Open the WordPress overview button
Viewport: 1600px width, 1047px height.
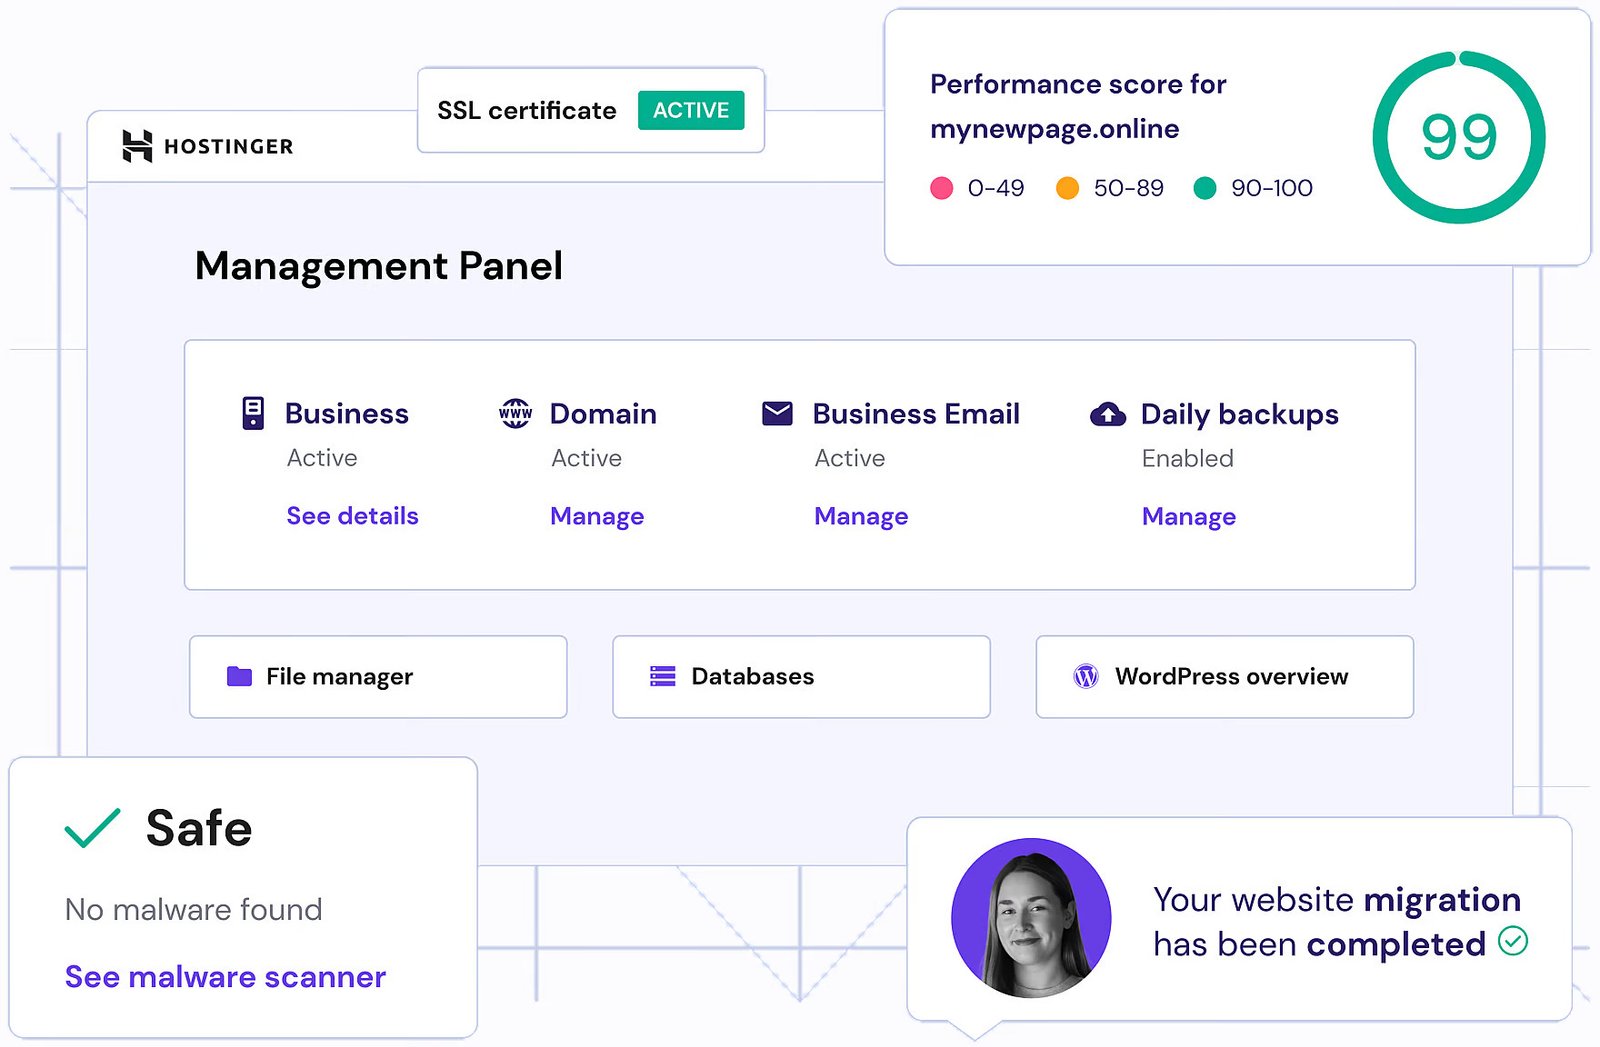pyautogui.click(x=1224, y=677)
